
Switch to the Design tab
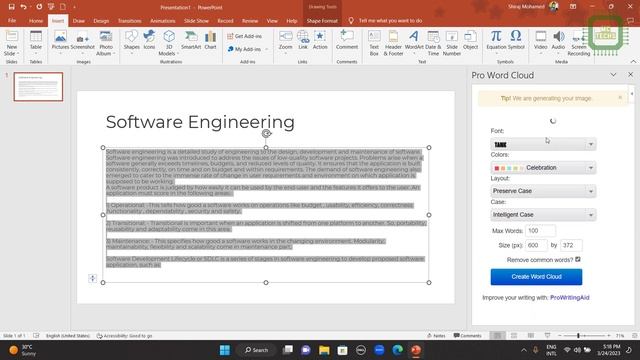pos(101,21)
